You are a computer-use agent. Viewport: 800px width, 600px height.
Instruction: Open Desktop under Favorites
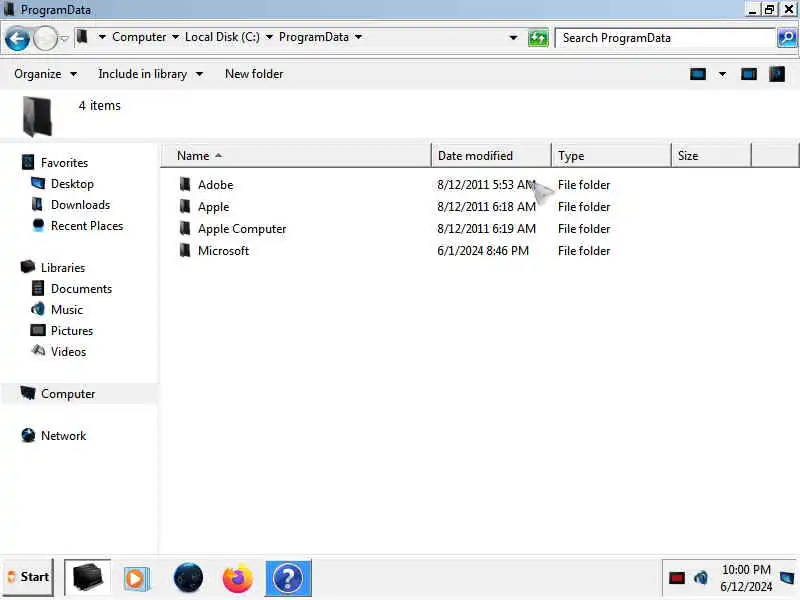72,184
